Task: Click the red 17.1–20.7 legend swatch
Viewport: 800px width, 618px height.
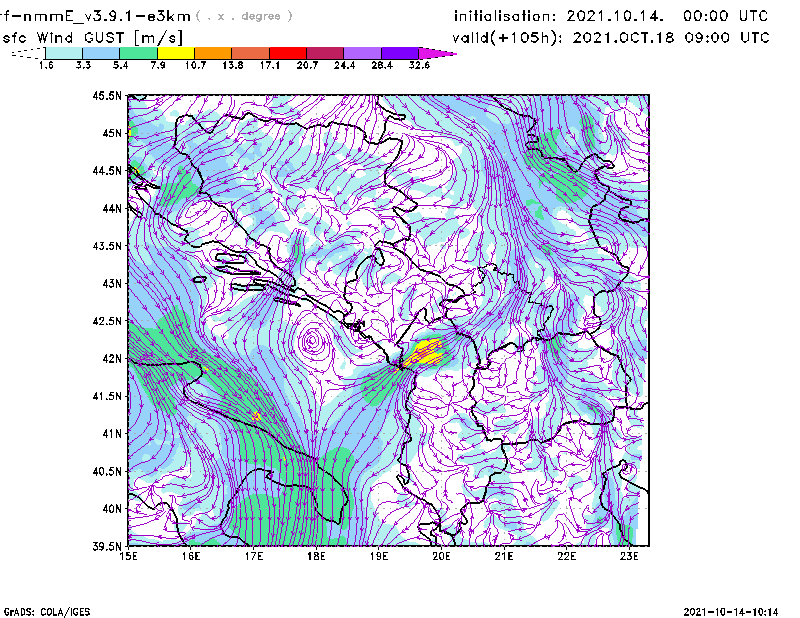Action: [x=288, y=53]
